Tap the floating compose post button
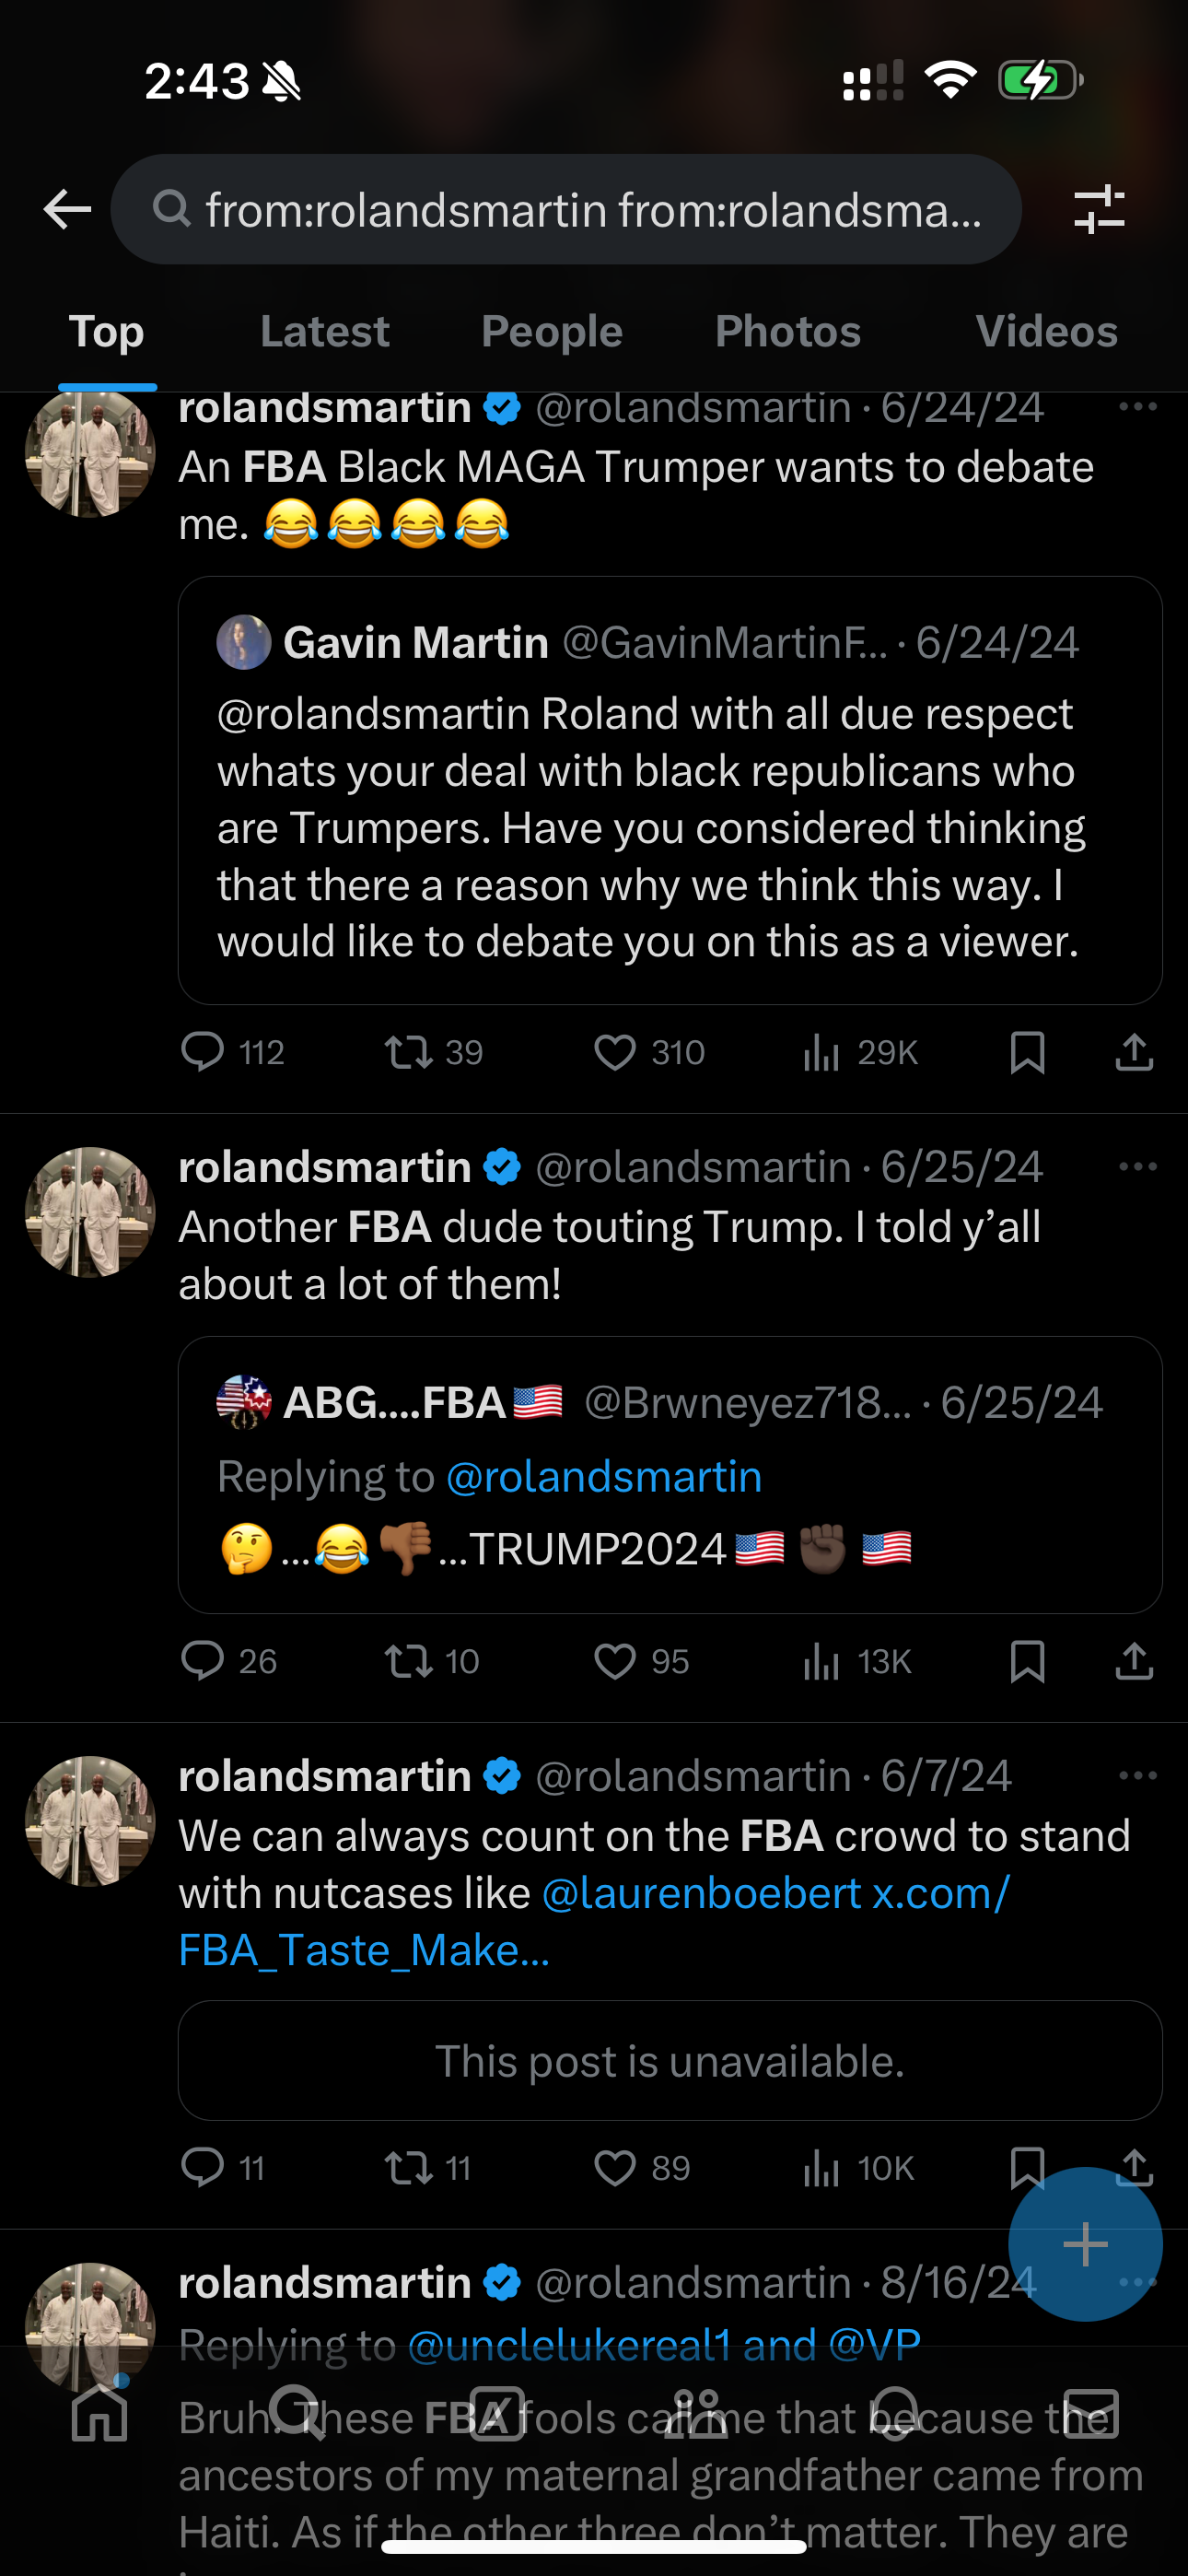 pyautogui.click(x=1085, y=2244)
